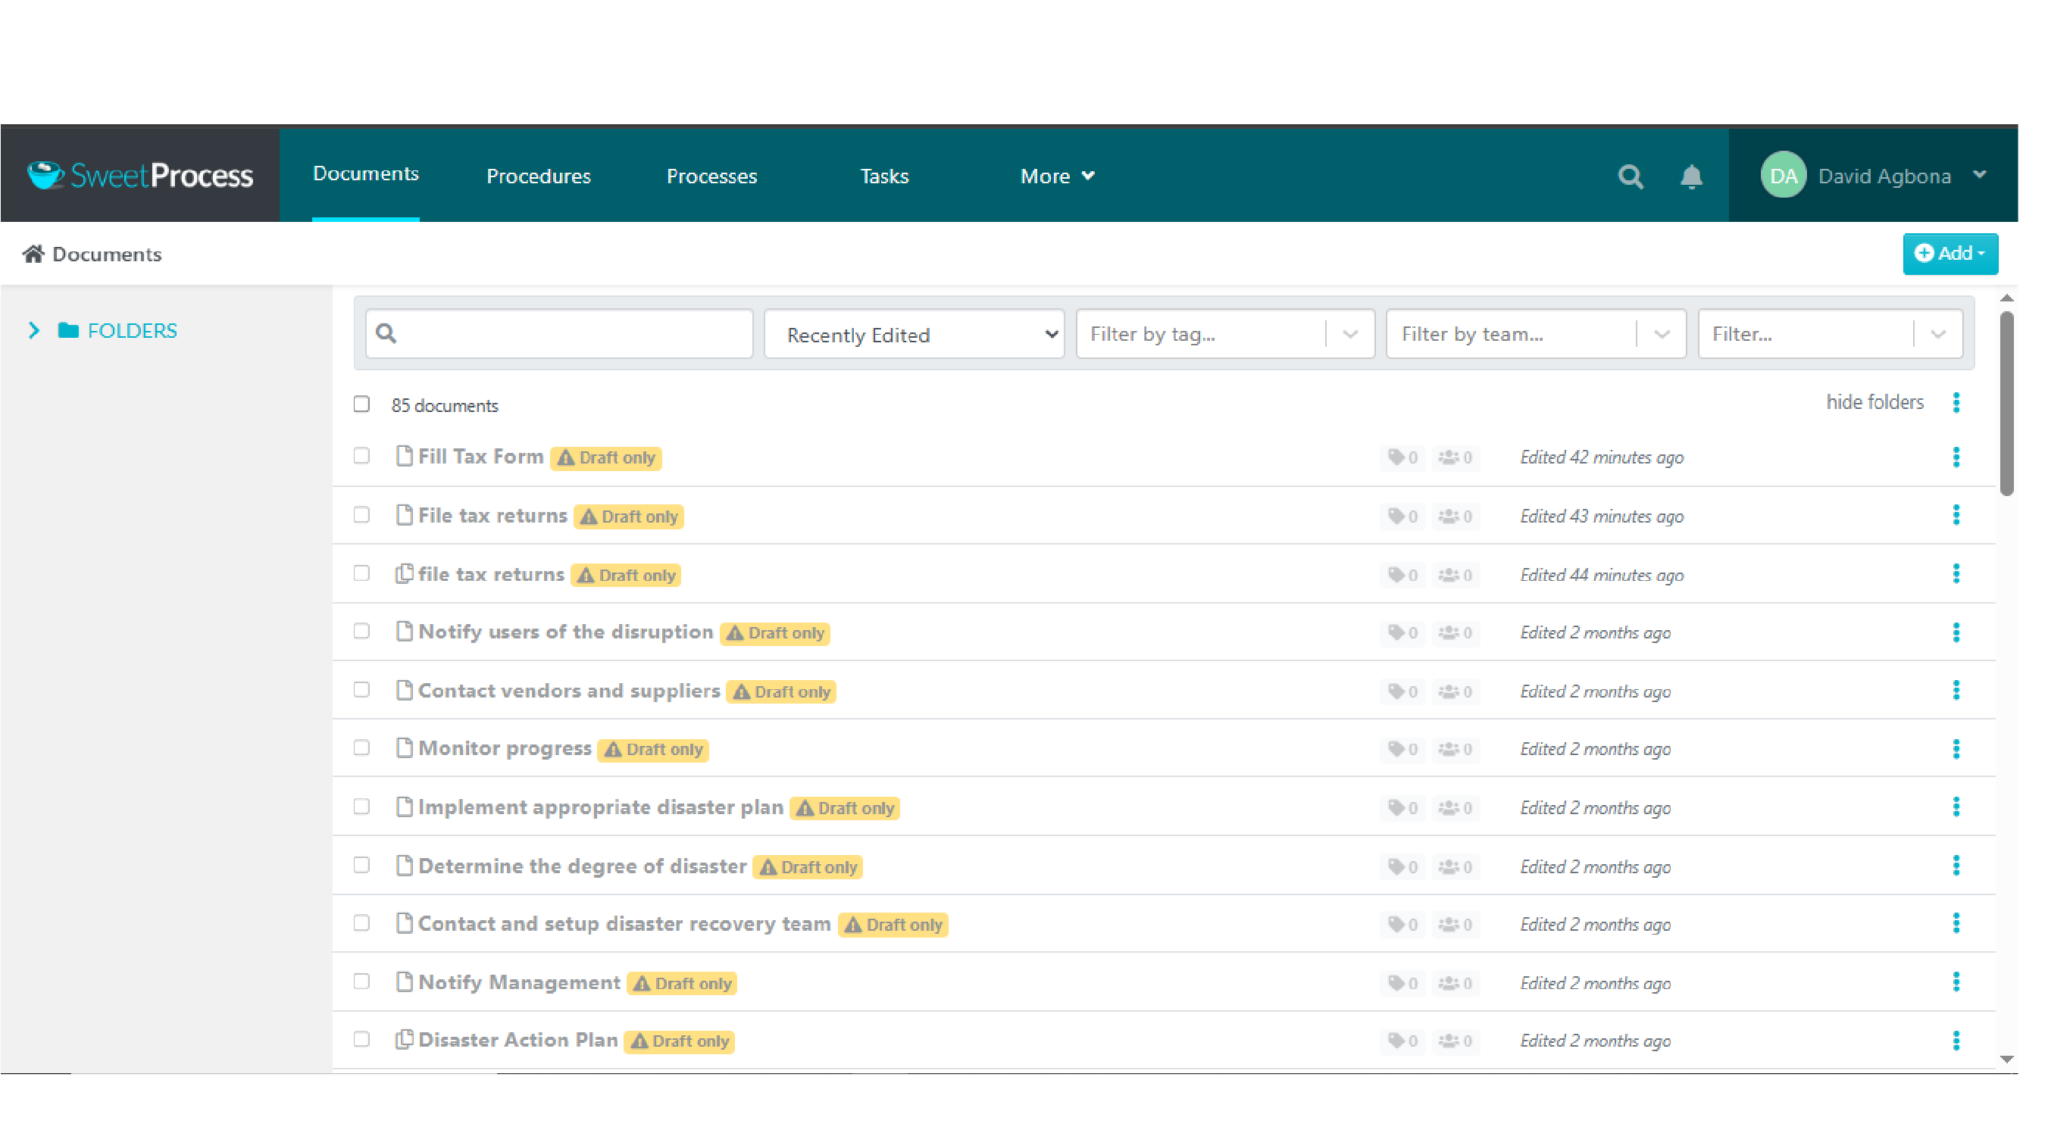Open the Contact vendors and suppliers document
Image resolution: width=2048 pixels, height=1133 pixels.
(x=569, y=690)
